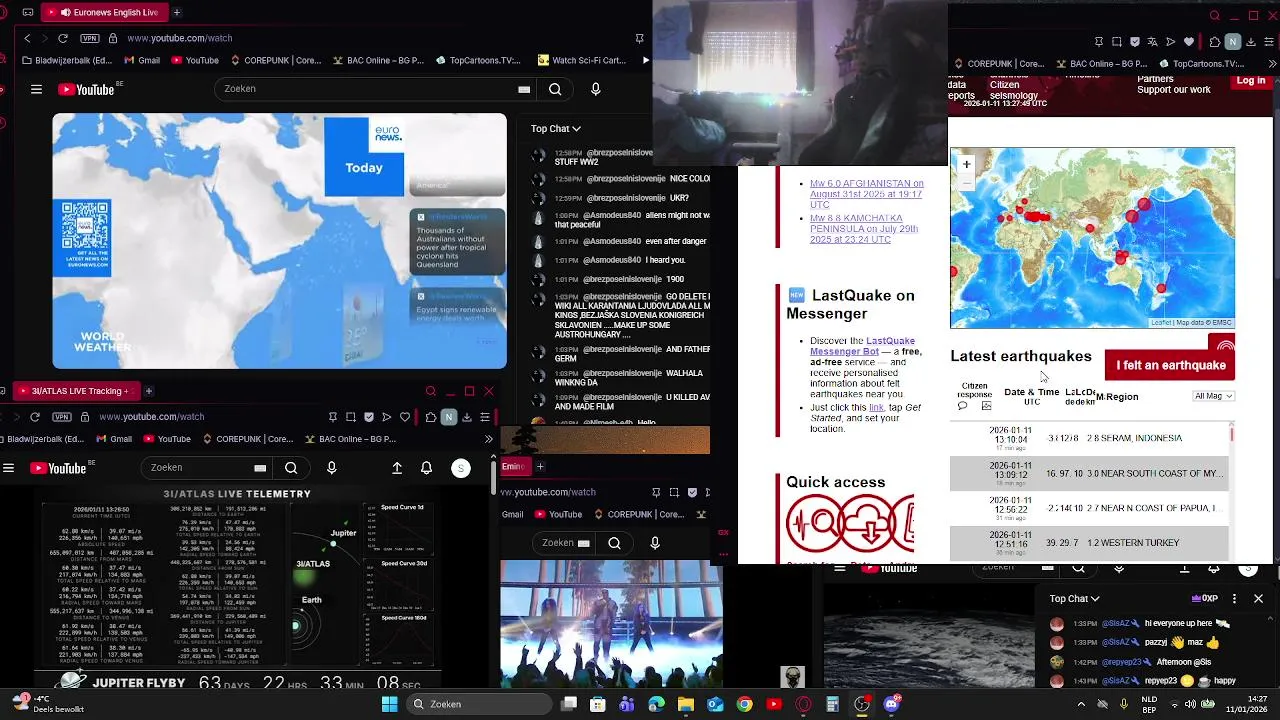The image size is (1280, 720).
Task: Reload the Euronews English Live page
Action: pos(63,38)
